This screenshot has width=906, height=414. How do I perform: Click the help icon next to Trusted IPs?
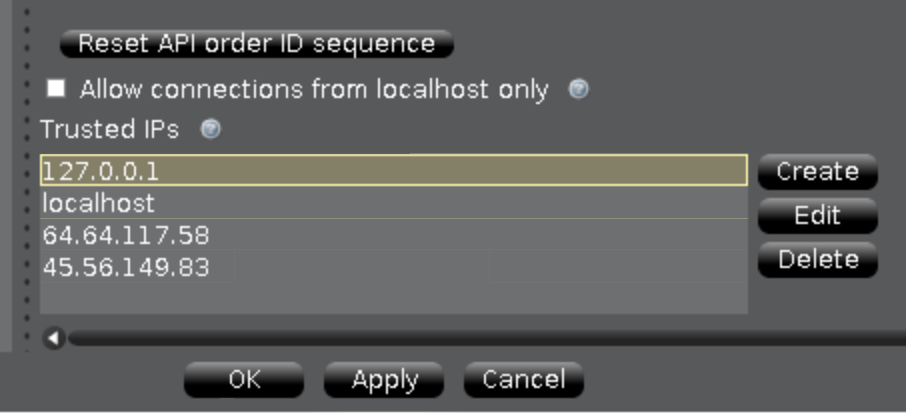[210, 129]
